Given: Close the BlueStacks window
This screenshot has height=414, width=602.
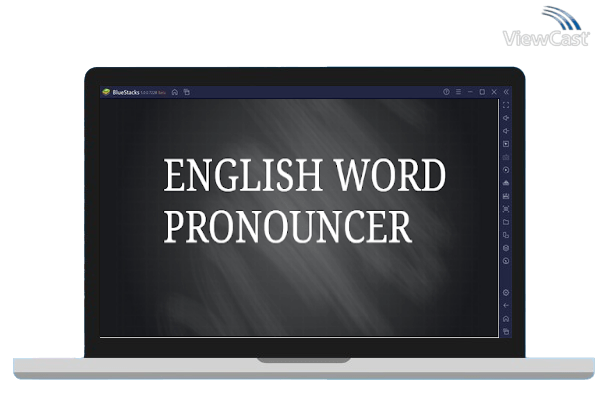Looking at the screenshot, I should 494,92.
